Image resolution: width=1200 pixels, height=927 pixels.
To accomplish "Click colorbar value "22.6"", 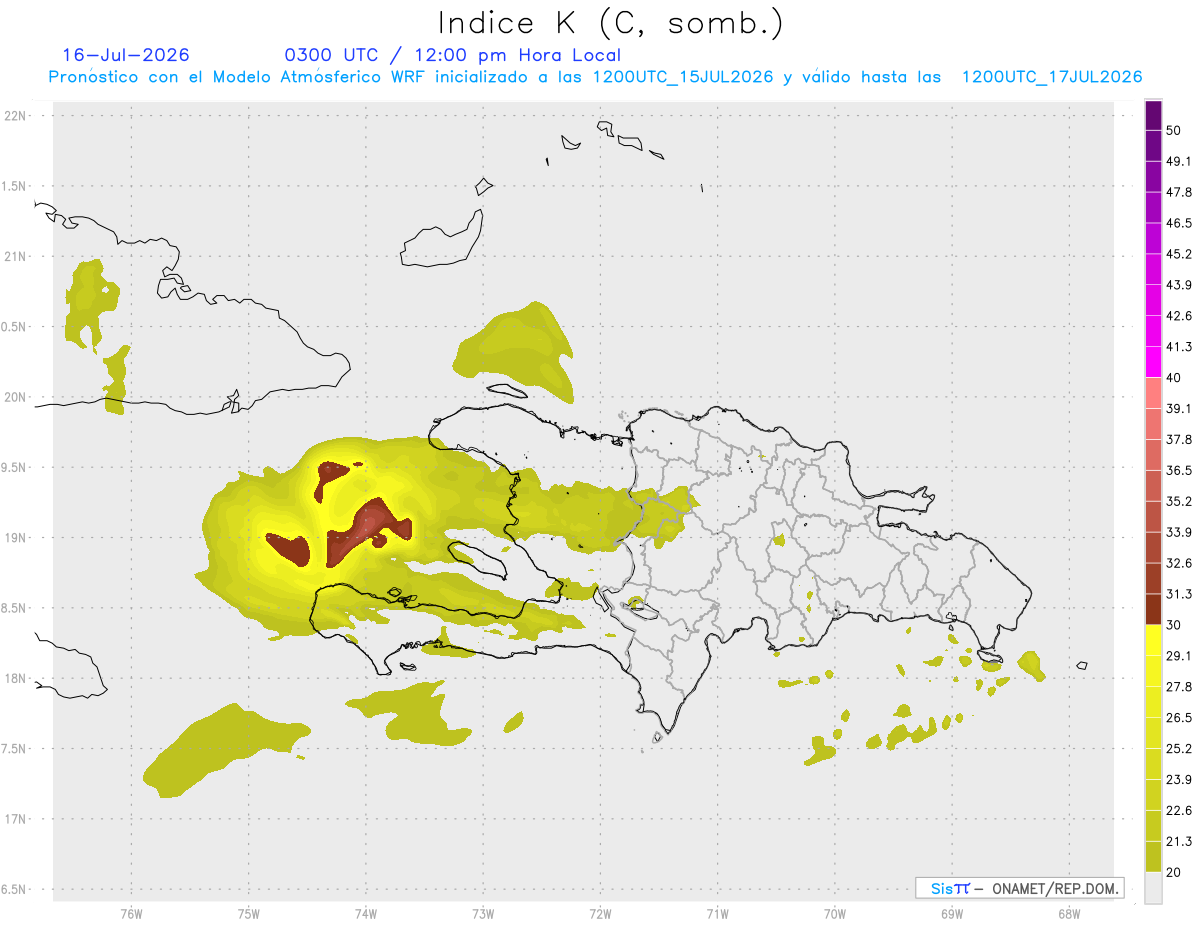I will point(1179,811).
